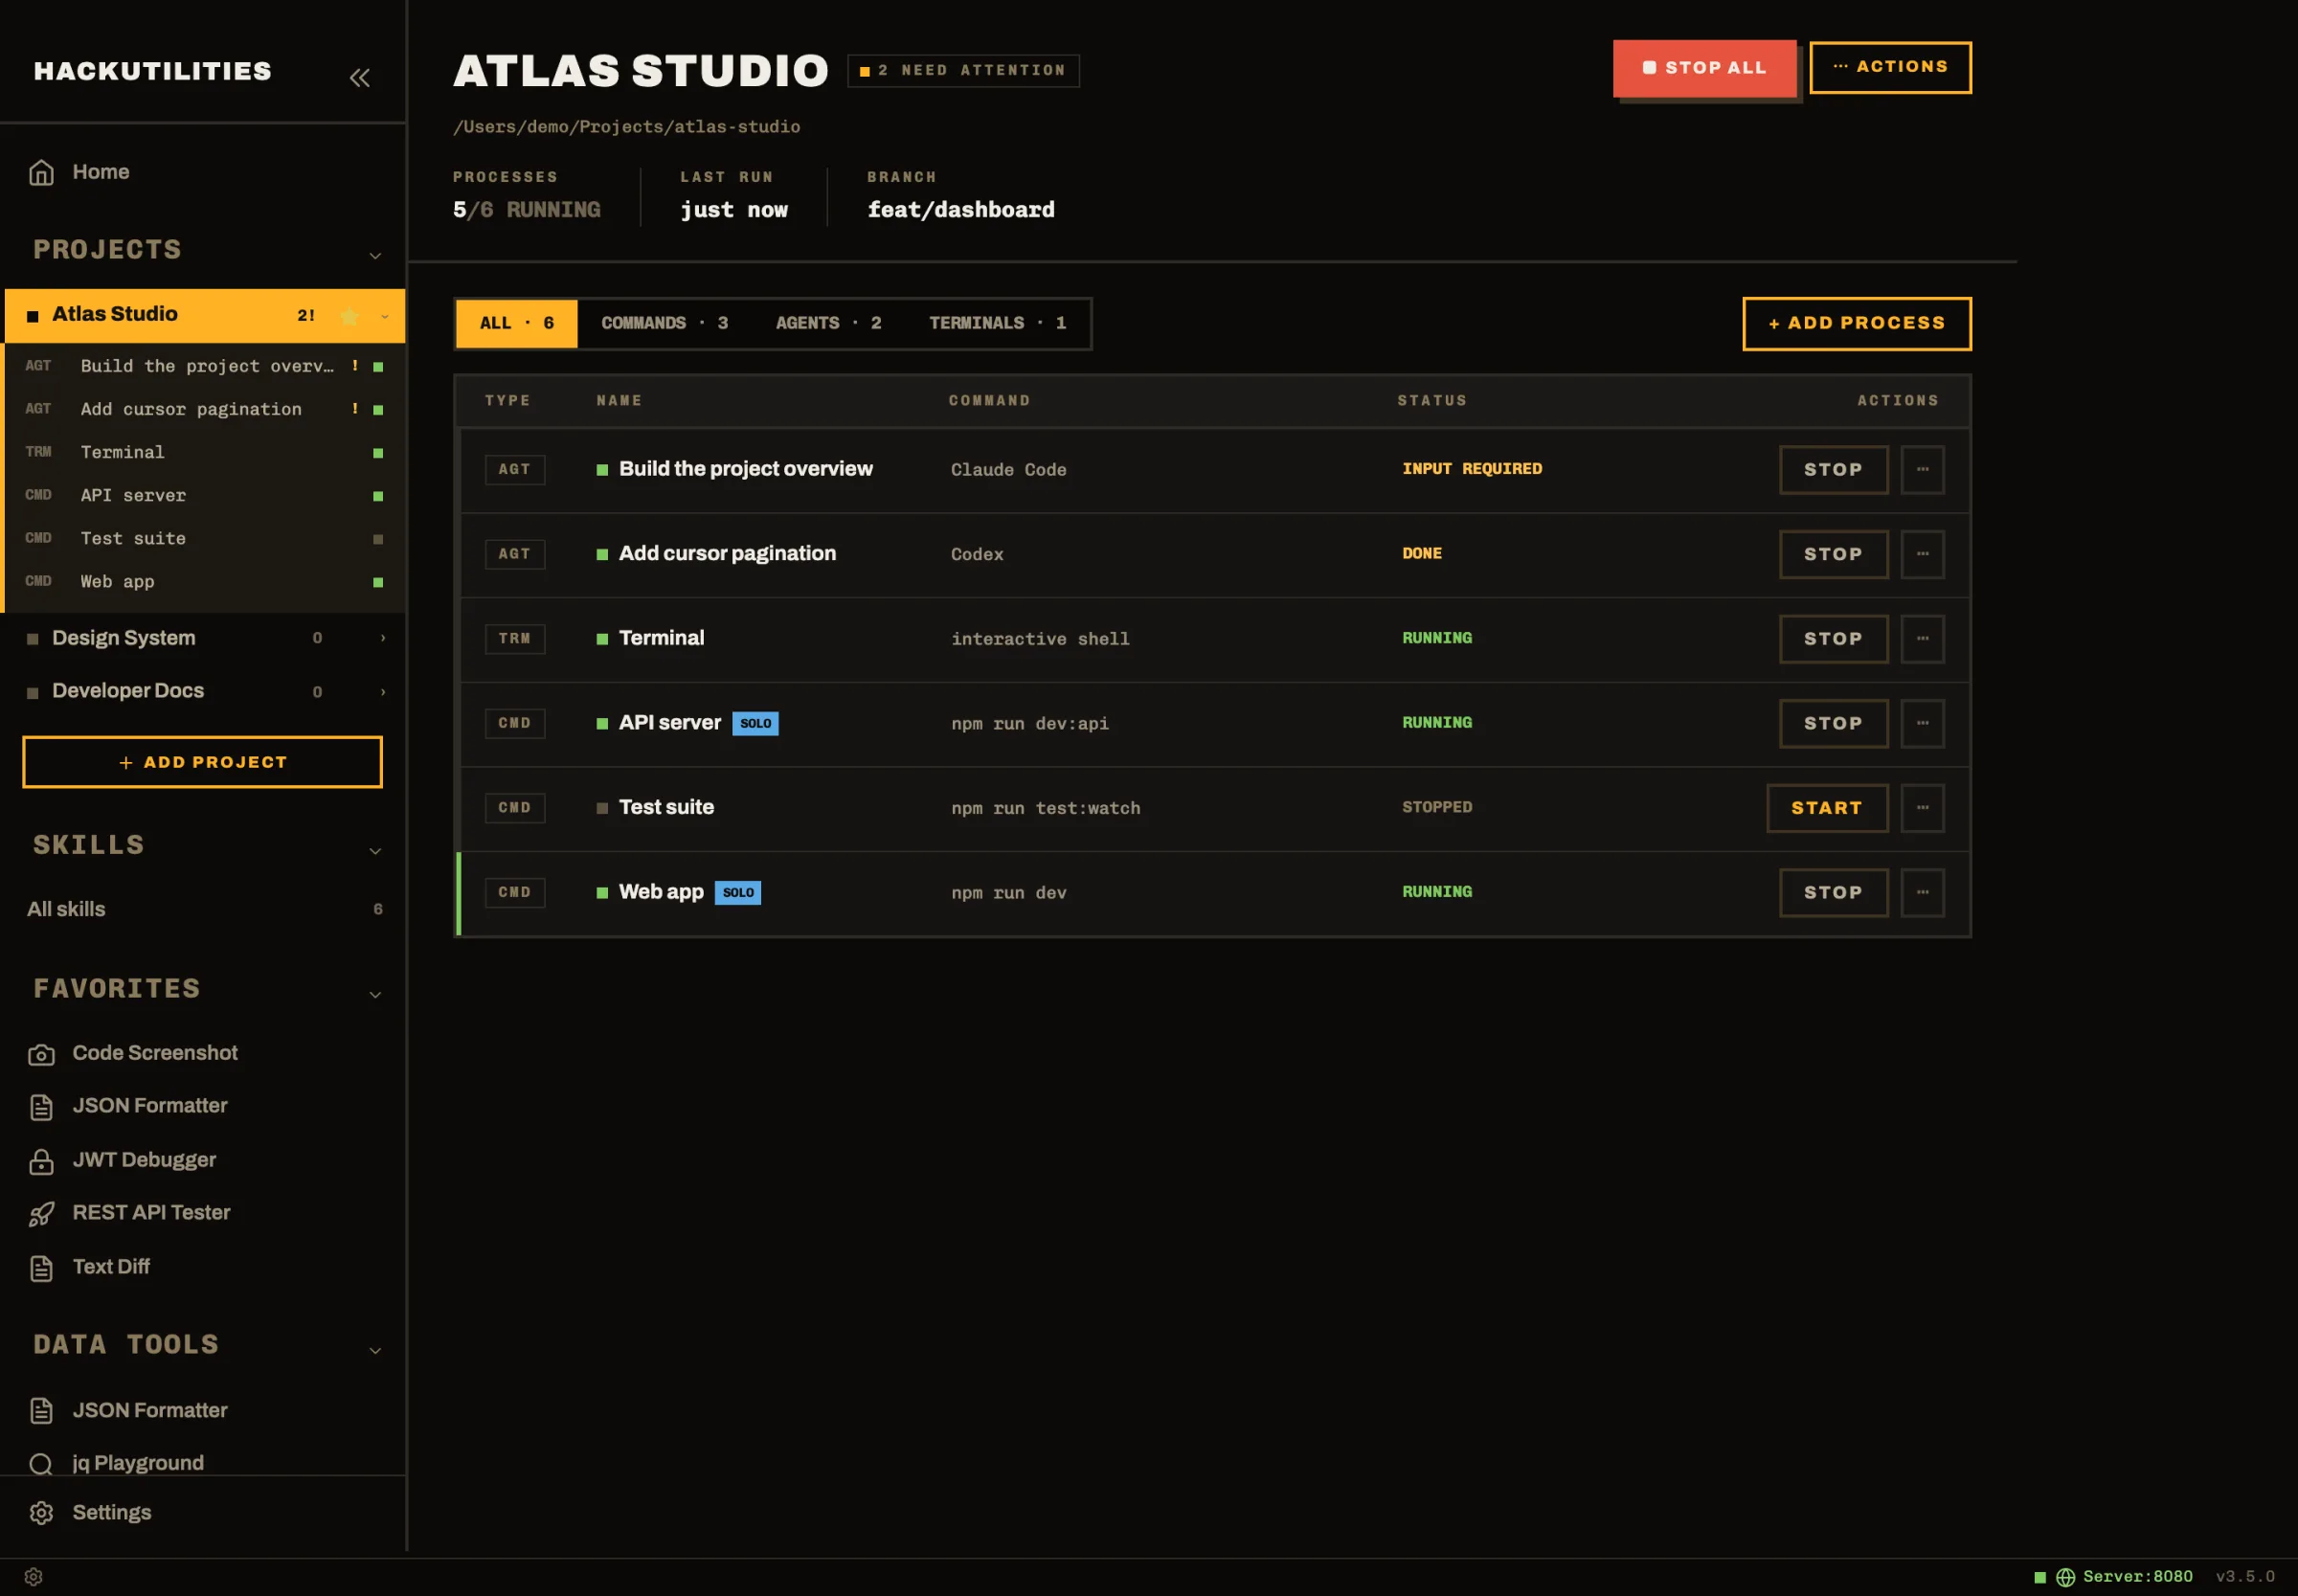Open the Actions dropdown menu
2298x1596 pixels.
tap(1890, 67)
